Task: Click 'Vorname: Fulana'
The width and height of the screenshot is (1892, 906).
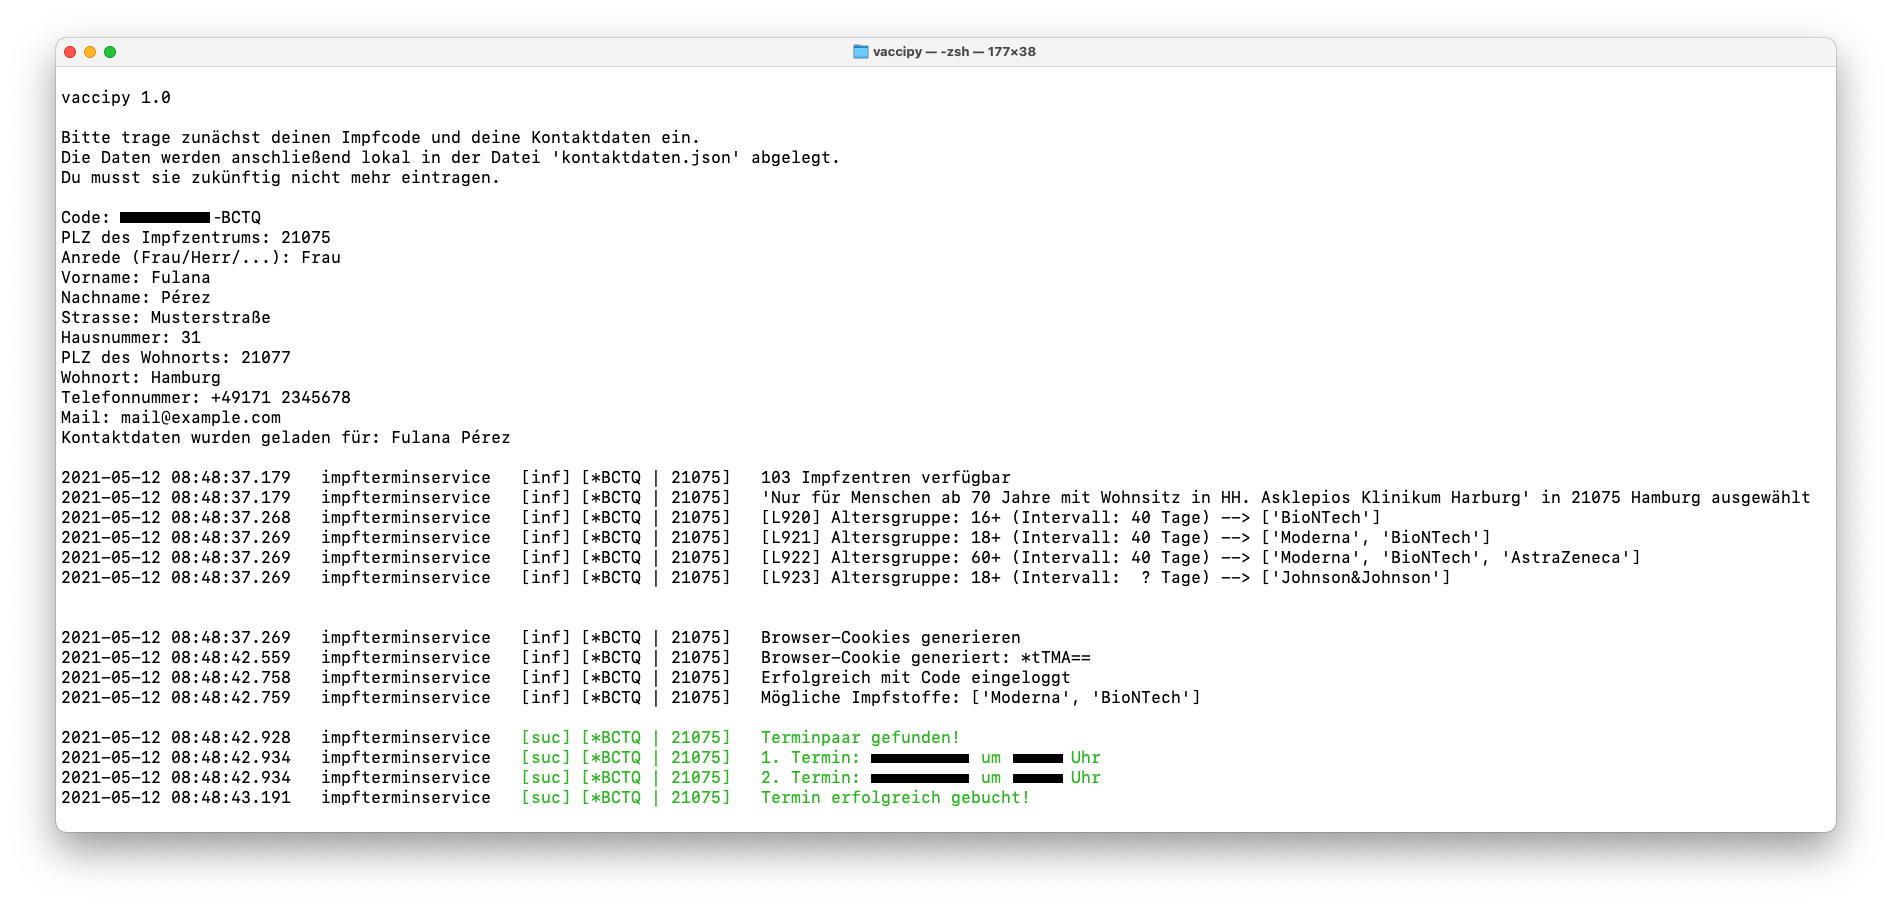Action: click(x=136, y=278)
